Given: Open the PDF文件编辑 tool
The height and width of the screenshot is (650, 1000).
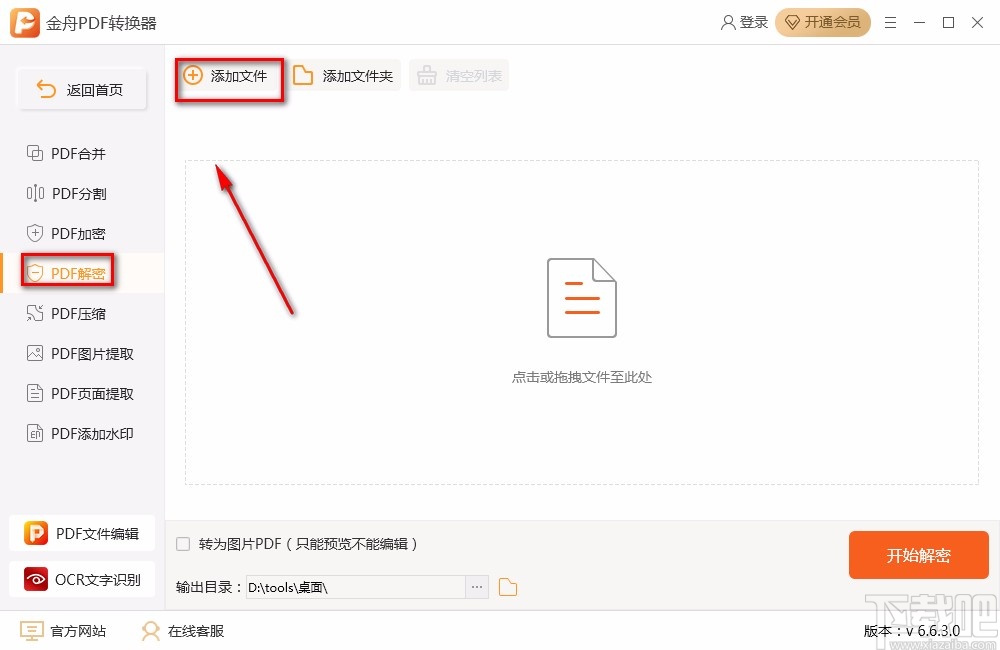Looking at the screenshot, I should click(82, 533).
